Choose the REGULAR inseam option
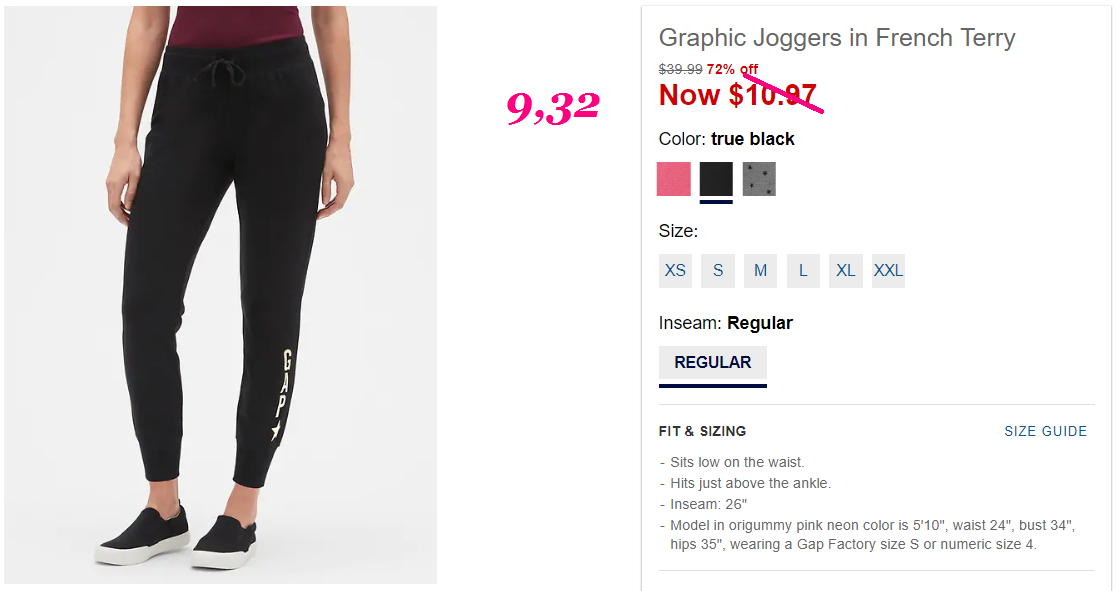The height and width of the screenshot is (591, 1117). pyautogui.click(x=713, y=364)
